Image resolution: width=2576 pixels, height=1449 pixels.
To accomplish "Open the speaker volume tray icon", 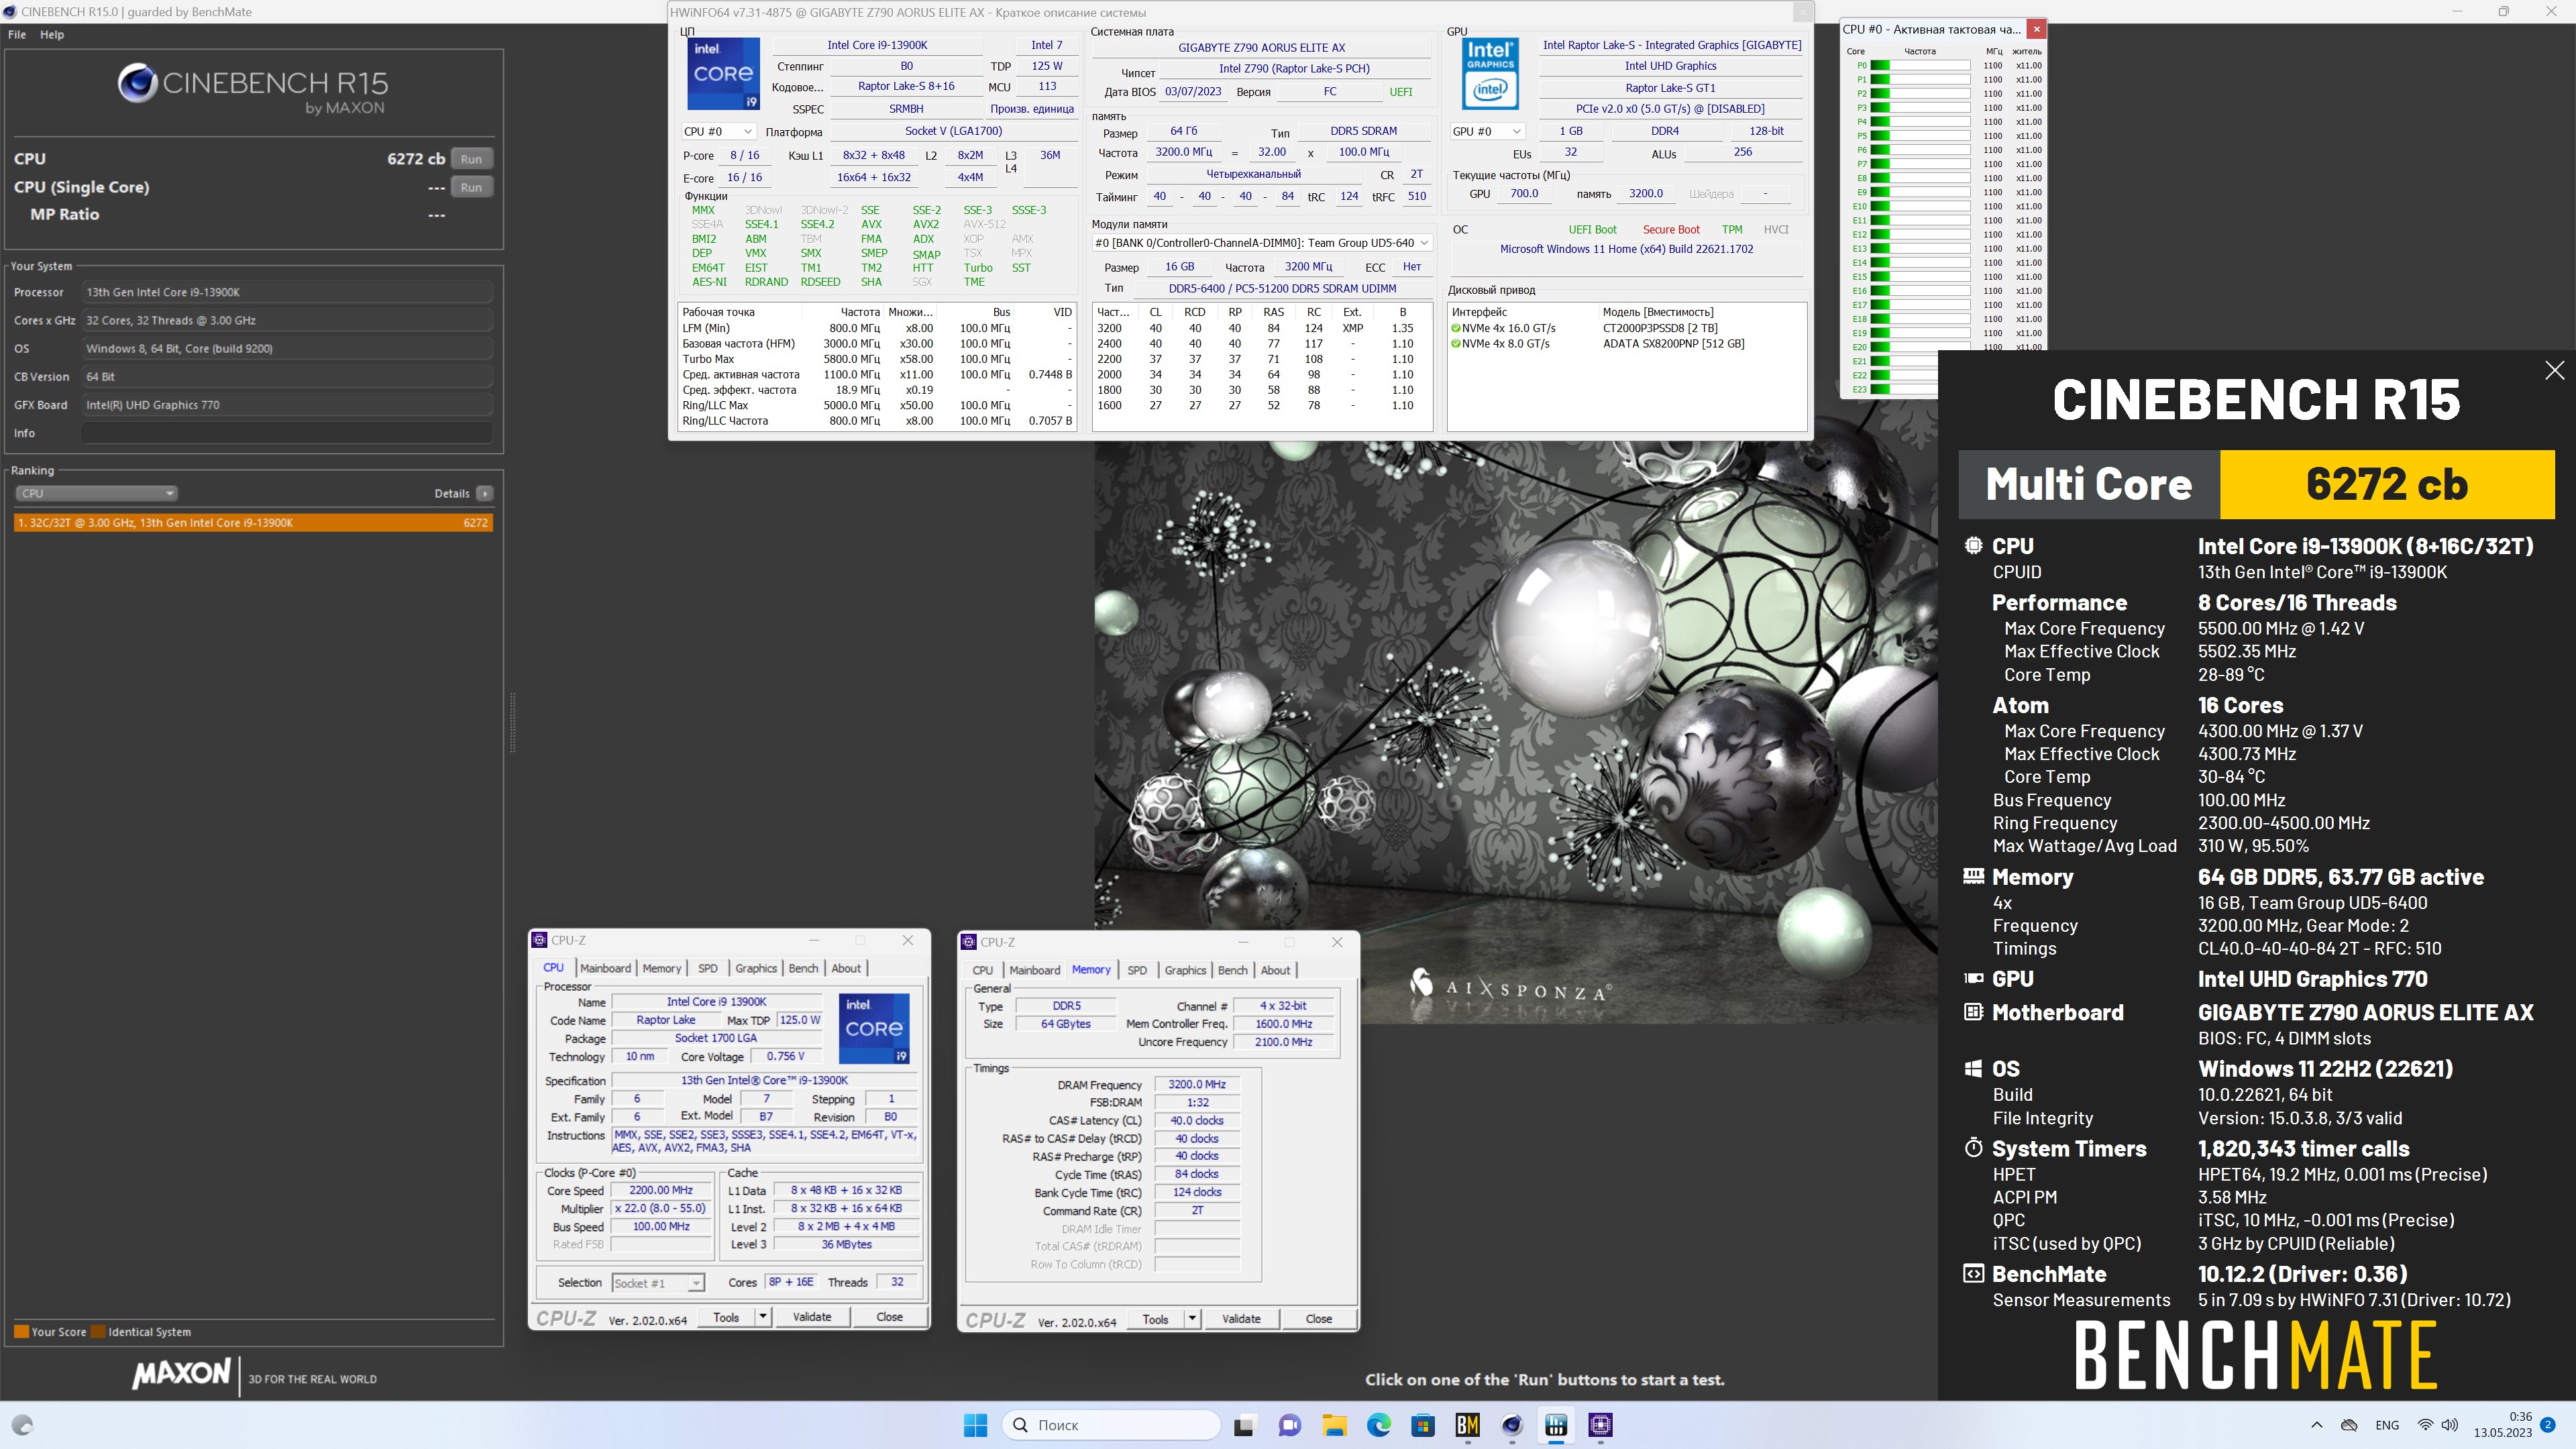I will click(x=2450, y=1425).
